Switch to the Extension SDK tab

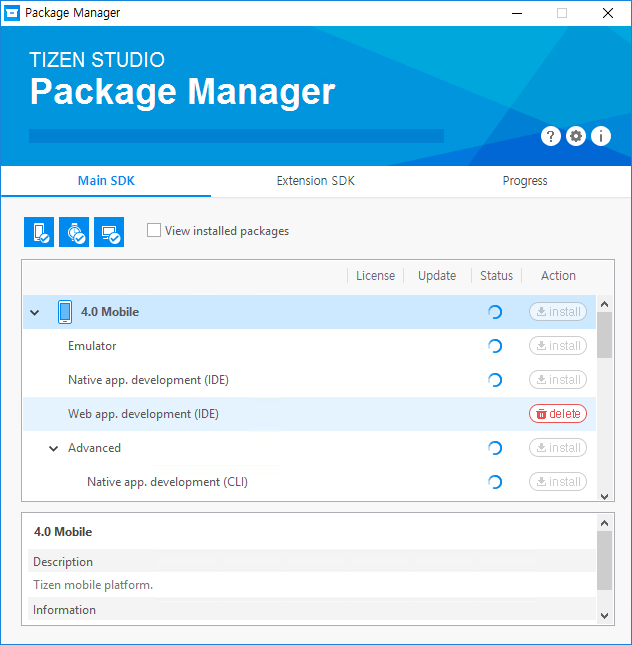click(x=315, y=181)
